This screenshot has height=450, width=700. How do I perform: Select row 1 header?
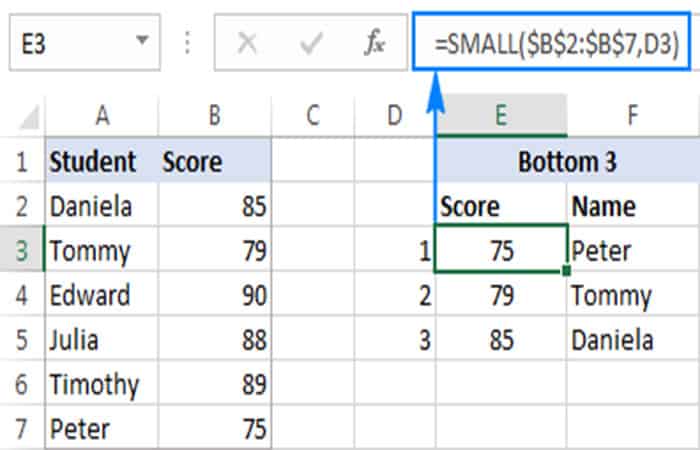[x=22, y=160]
